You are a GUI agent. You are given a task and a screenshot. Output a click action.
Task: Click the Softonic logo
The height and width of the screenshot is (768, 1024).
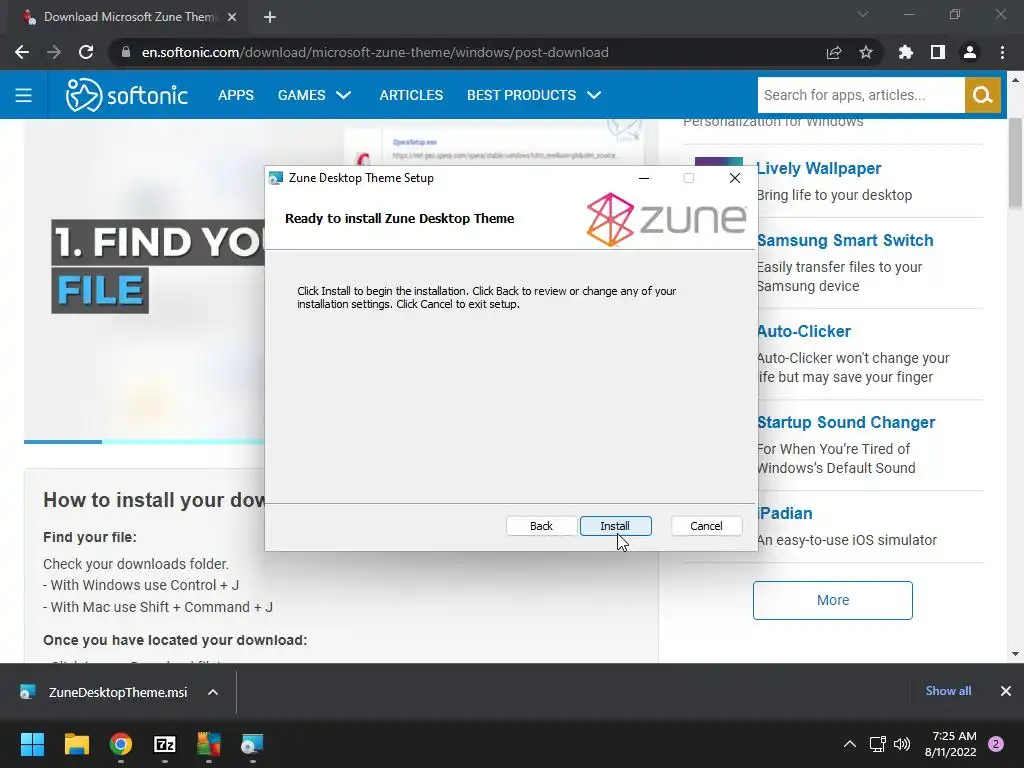point(127,95)
